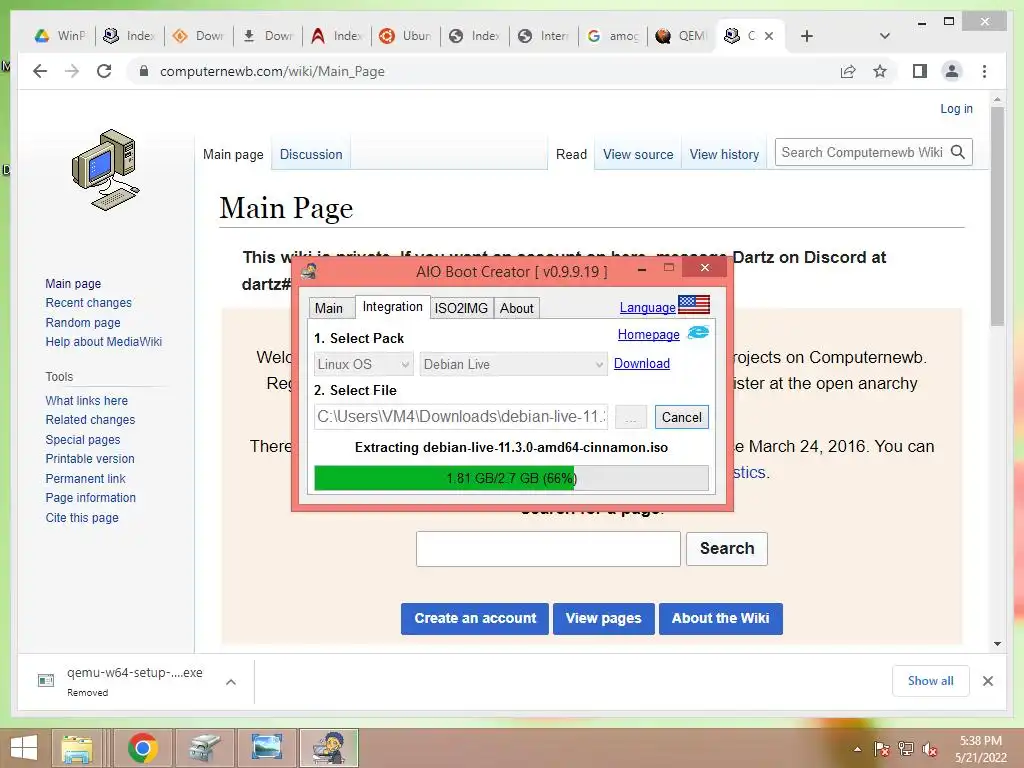Open Chrome from the taskbar
The height and width of the screenshot is (768, 1024).
pos(143,748)
